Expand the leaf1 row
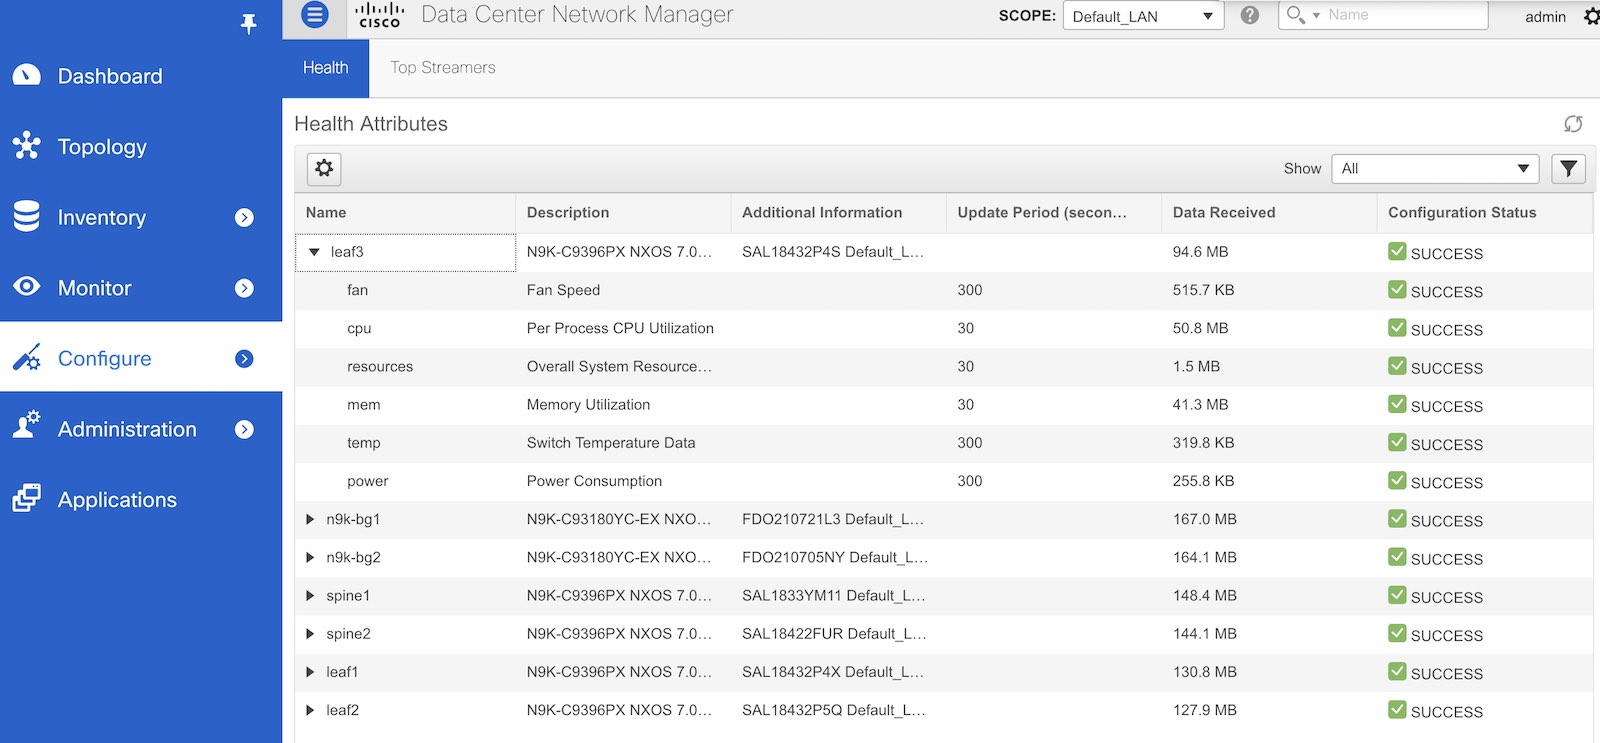Image resolution: width=1600 pixels, height=743 pixels. click(310, 672)
